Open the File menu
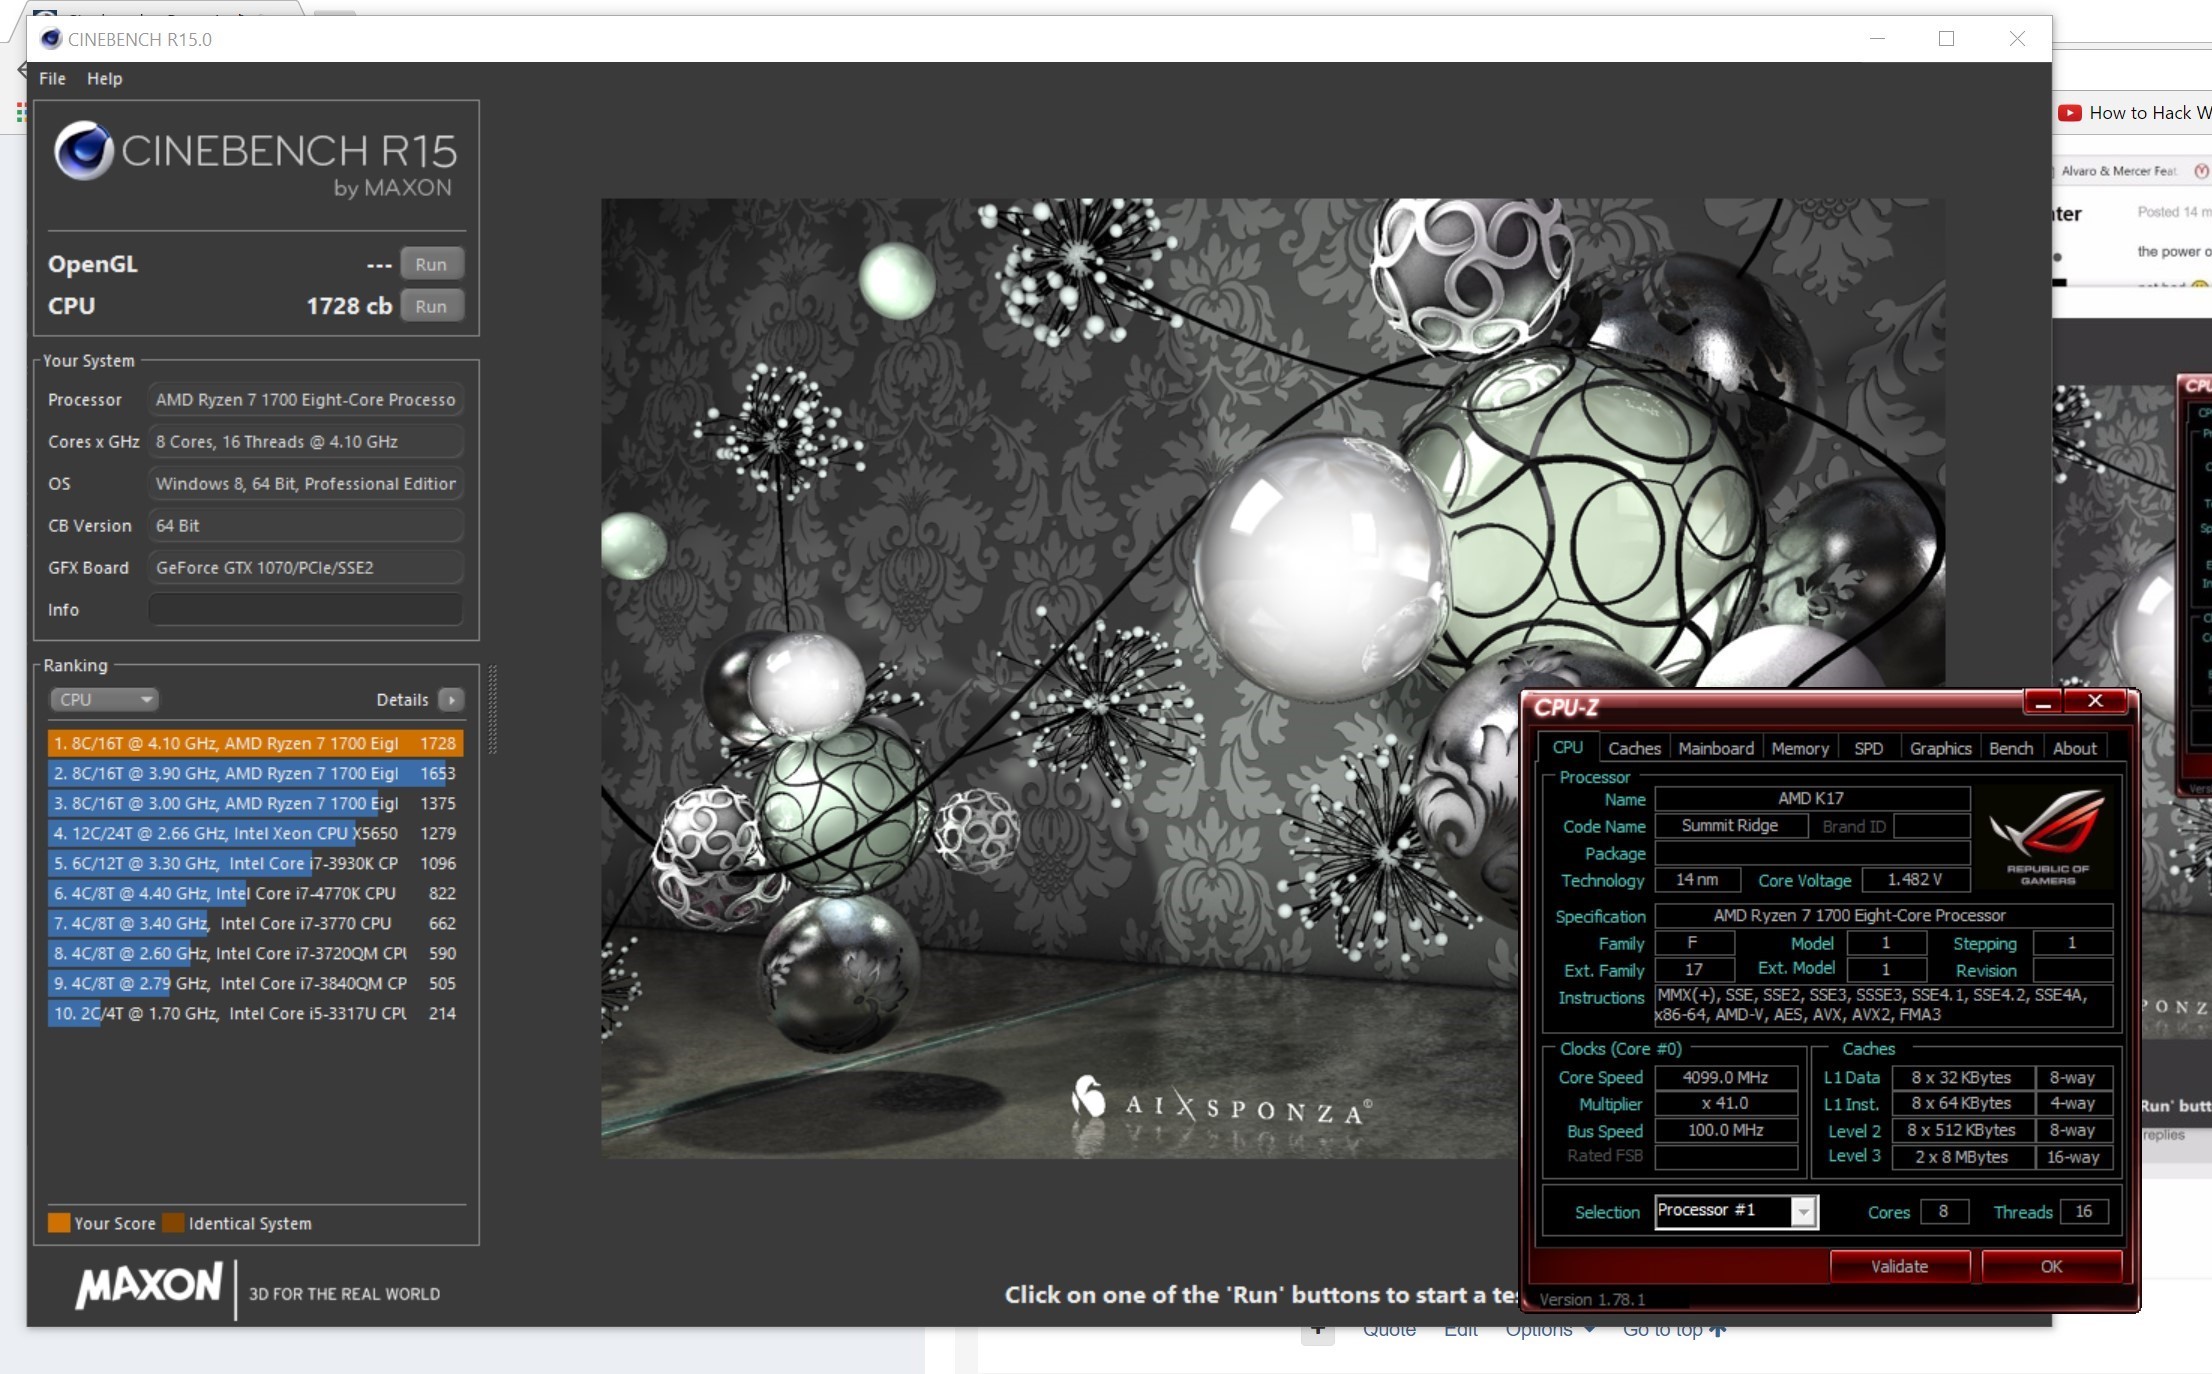This screenshot has width=2212, height=1374. (x=52, y=78)
